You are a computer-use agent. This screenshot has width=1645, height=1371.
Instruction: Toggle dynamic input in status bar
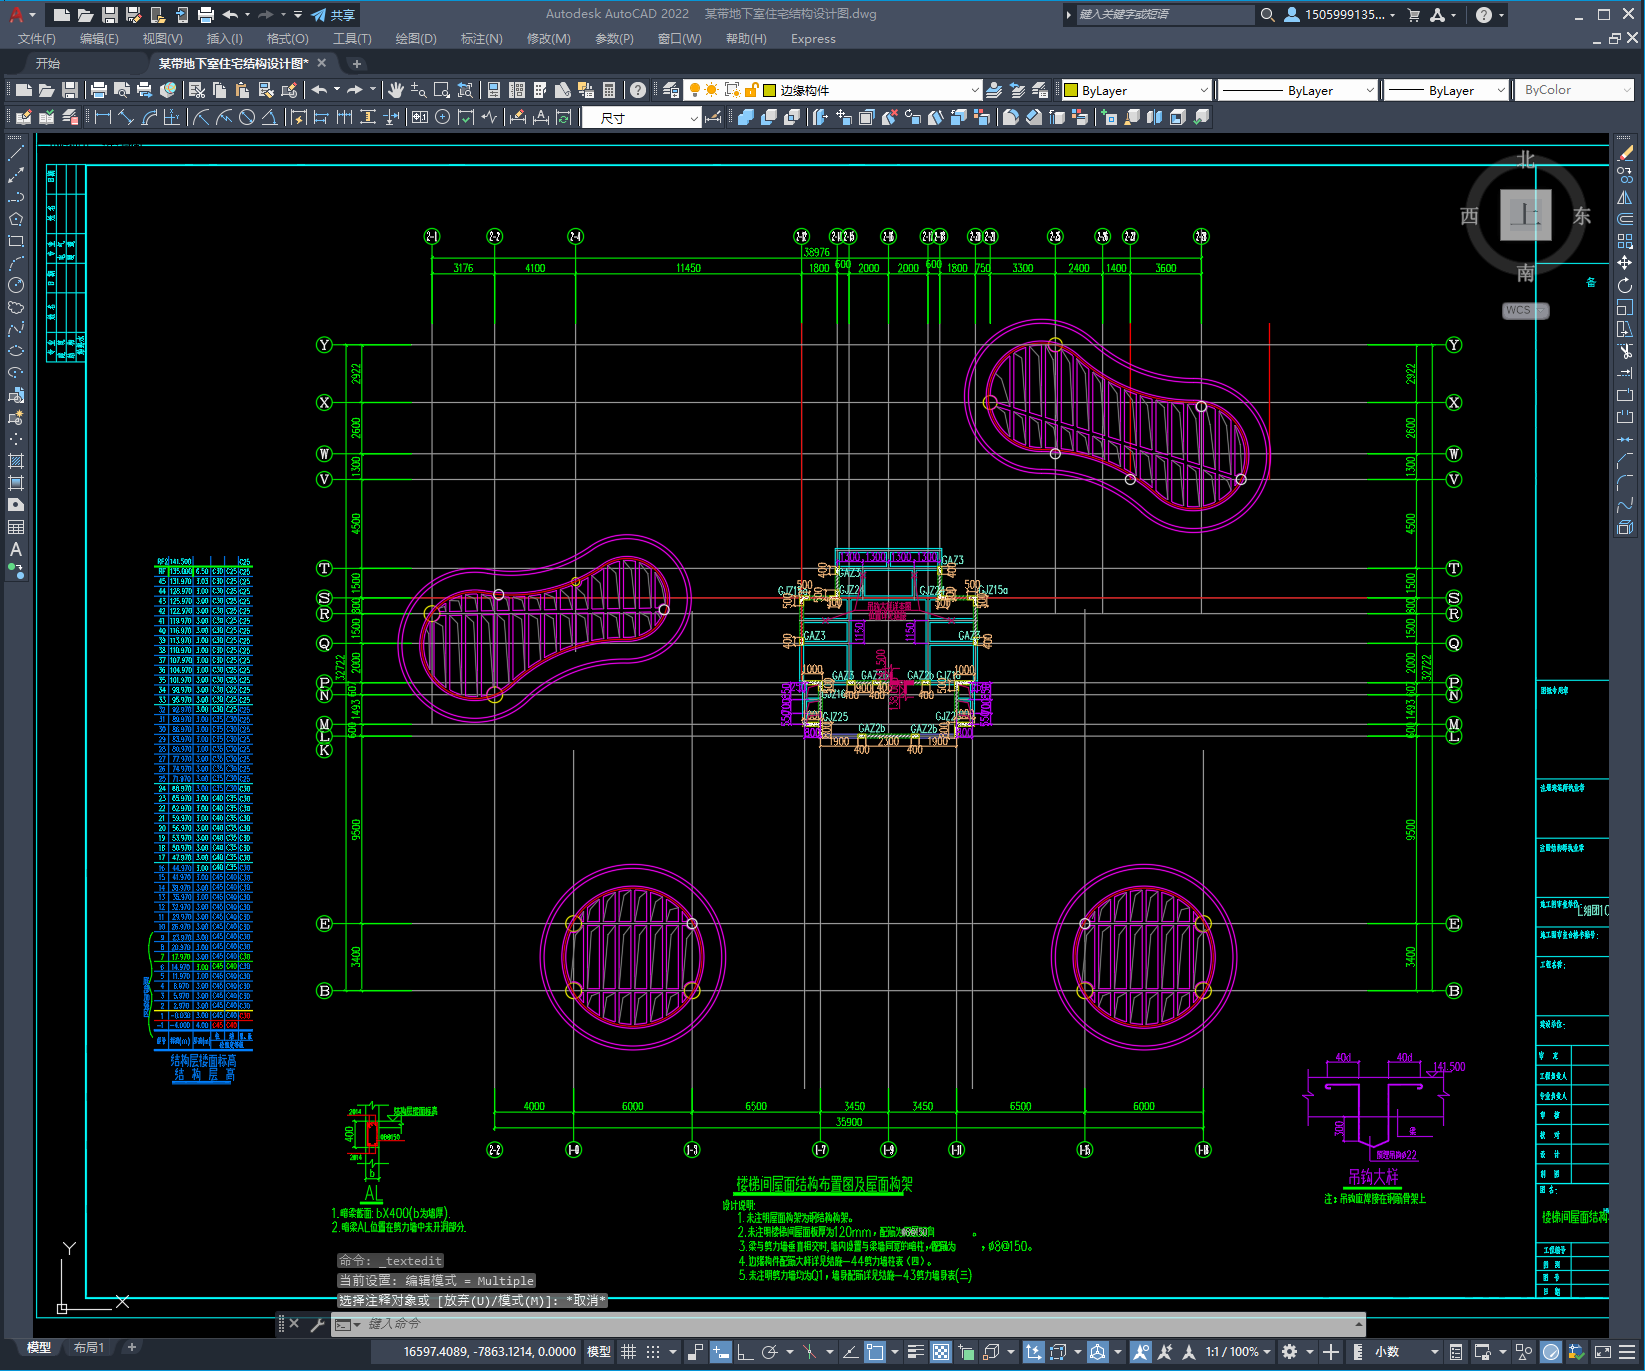[720, 1352]
